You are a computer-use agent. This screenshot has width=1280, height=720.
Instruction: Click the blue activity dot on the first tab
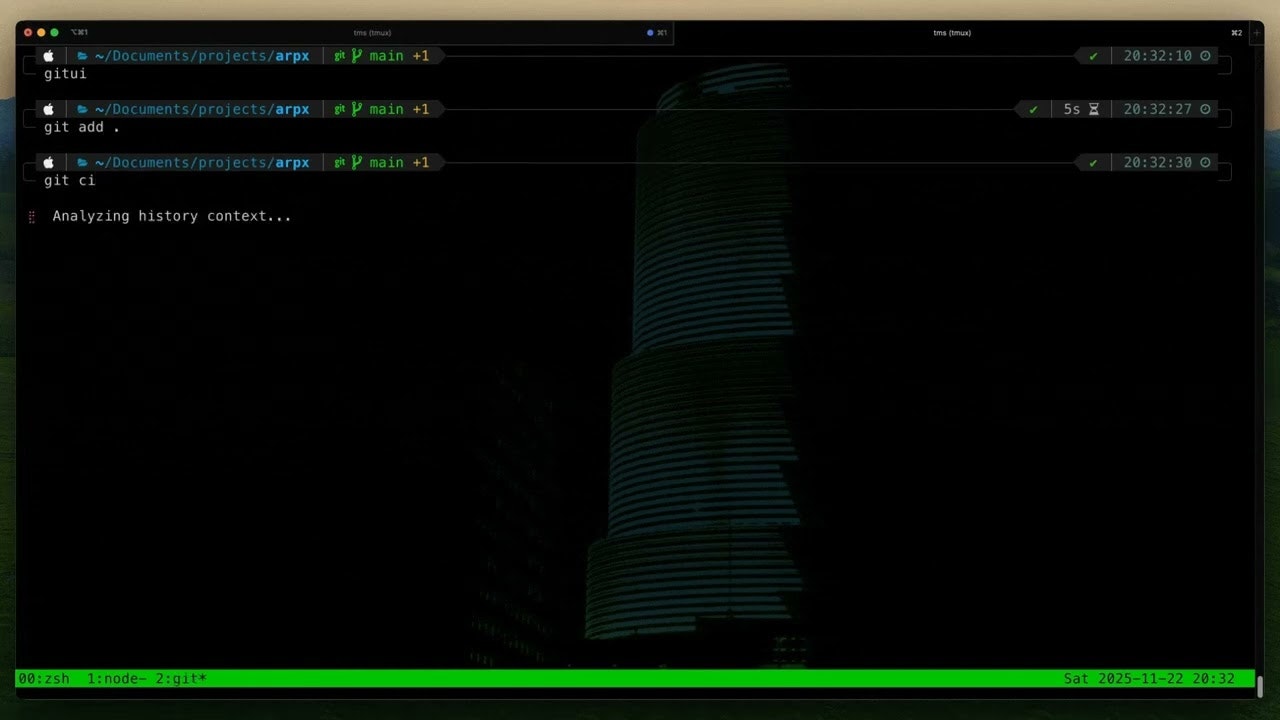(650, 33)
